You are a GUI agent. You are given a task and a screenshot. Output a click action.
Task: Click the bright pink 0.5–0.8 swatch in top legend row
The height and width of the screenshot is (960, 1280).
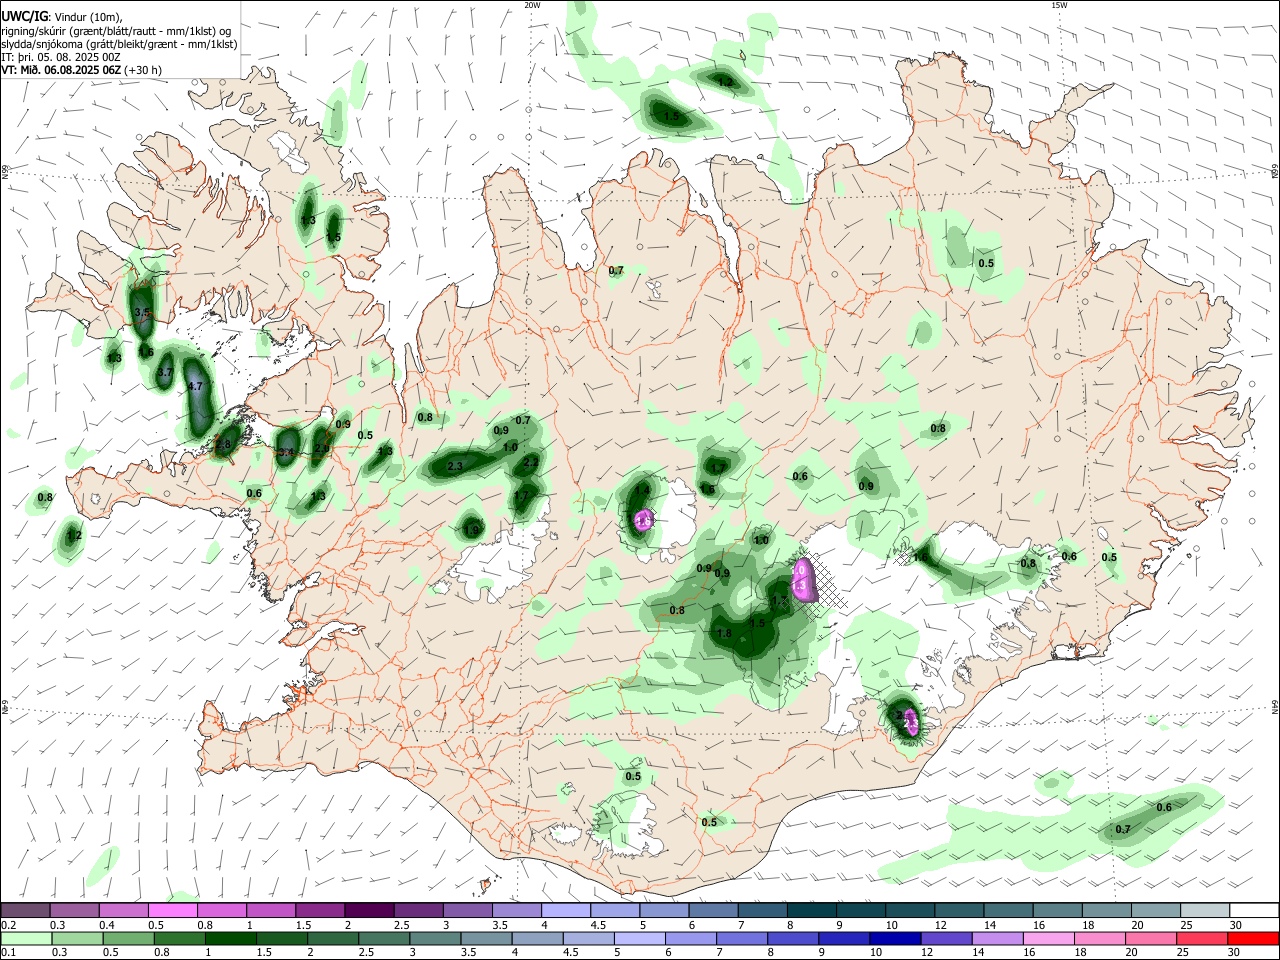click(173, 910)
